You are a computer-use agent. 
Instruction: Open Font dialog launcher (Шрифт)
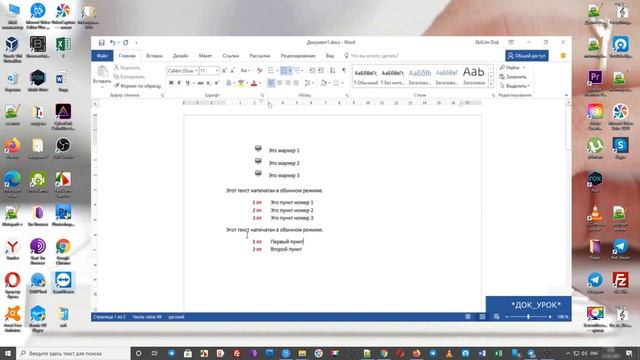coord(262,95)
